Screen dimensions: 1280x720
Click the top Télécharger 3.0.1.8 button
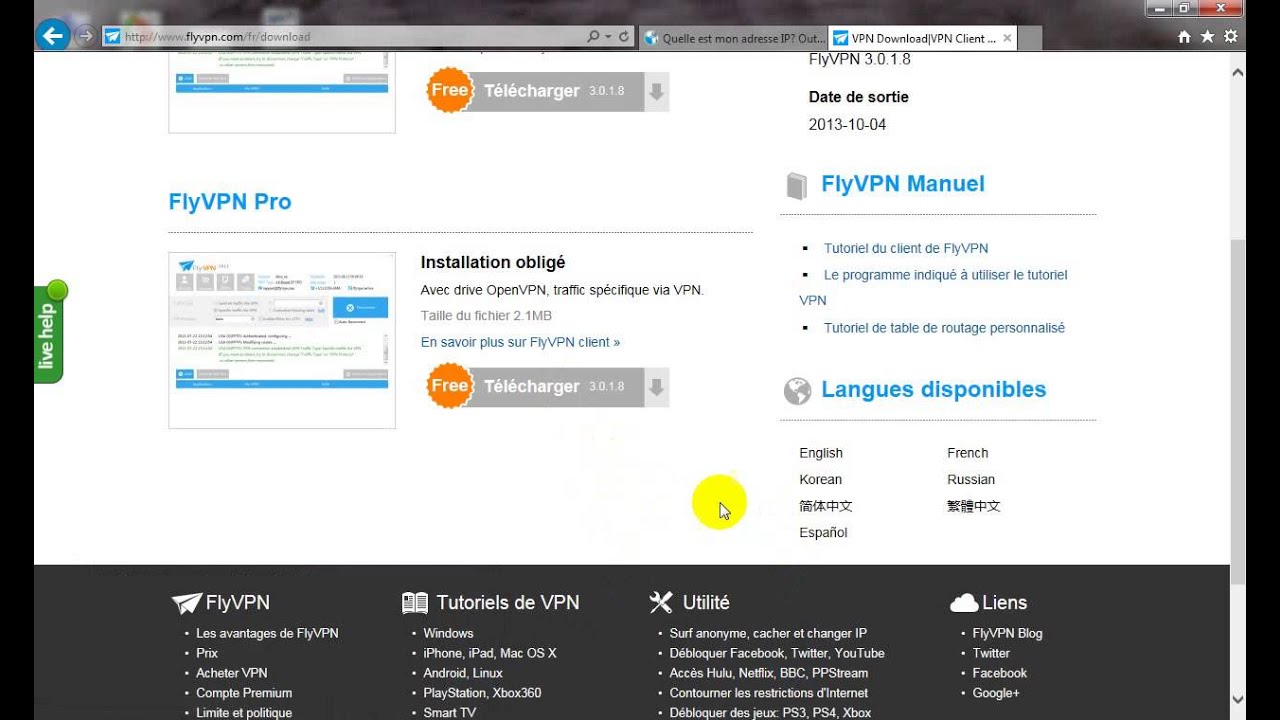pos(547,91)
